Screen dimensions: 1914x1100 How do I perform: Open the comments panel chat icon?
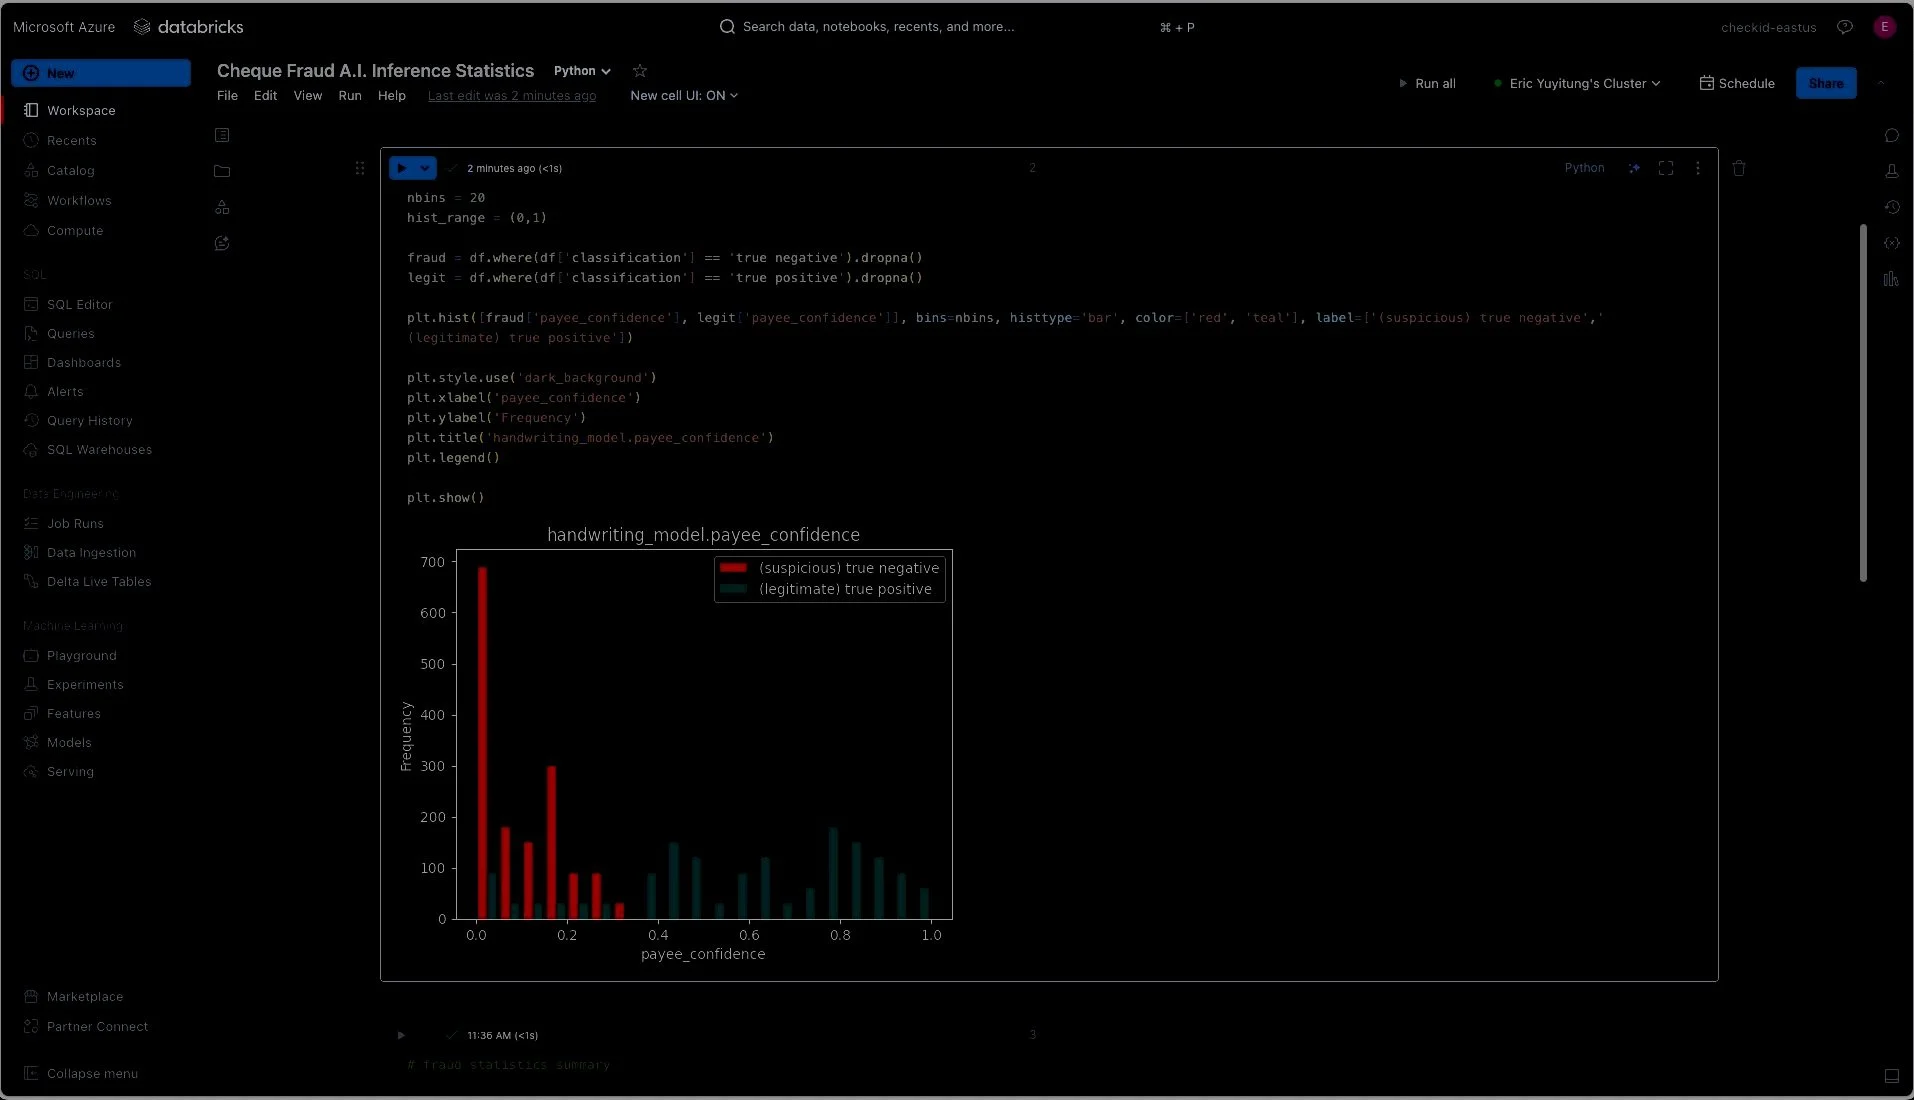click(x=1892, y=136)
